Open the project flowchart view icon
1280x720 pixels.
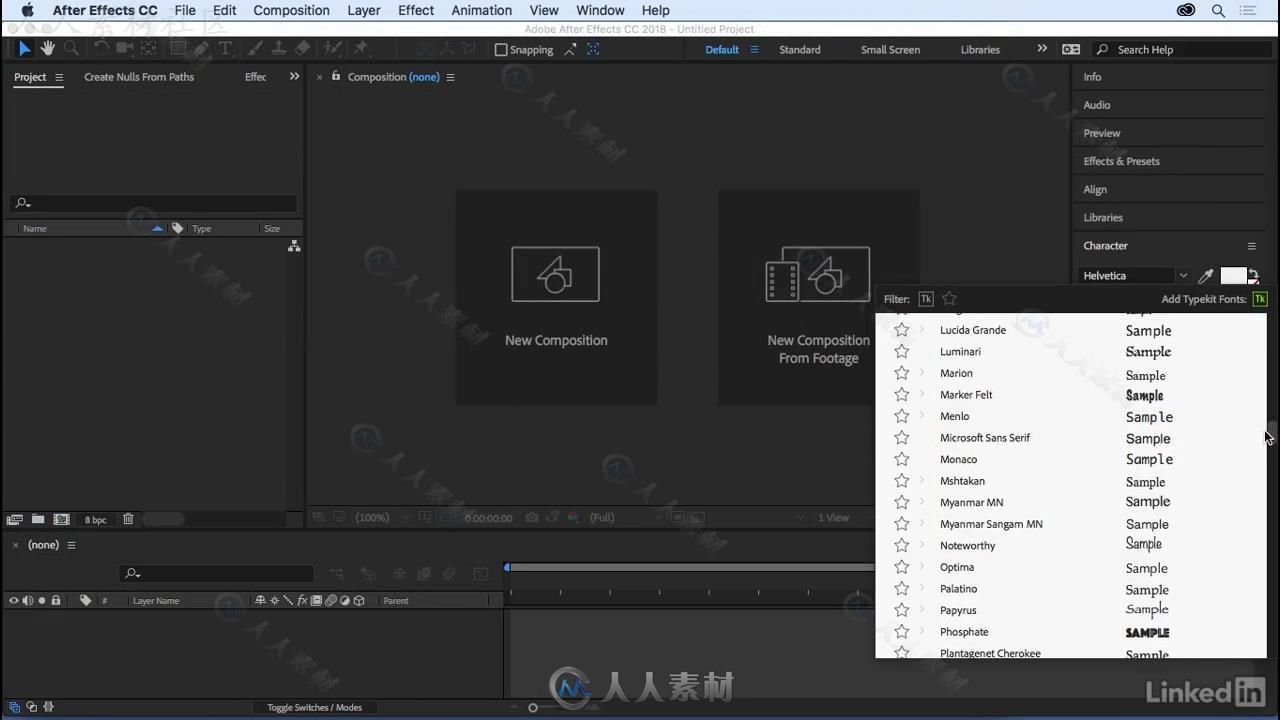point(294,246)
